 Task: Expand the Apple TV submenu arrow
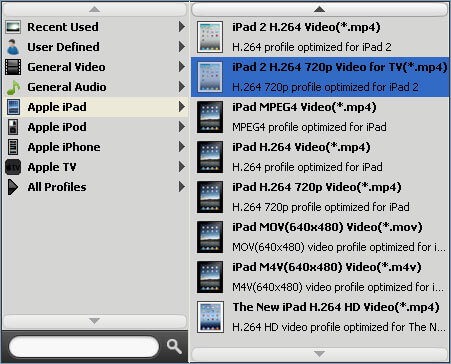tap(182, 167)
